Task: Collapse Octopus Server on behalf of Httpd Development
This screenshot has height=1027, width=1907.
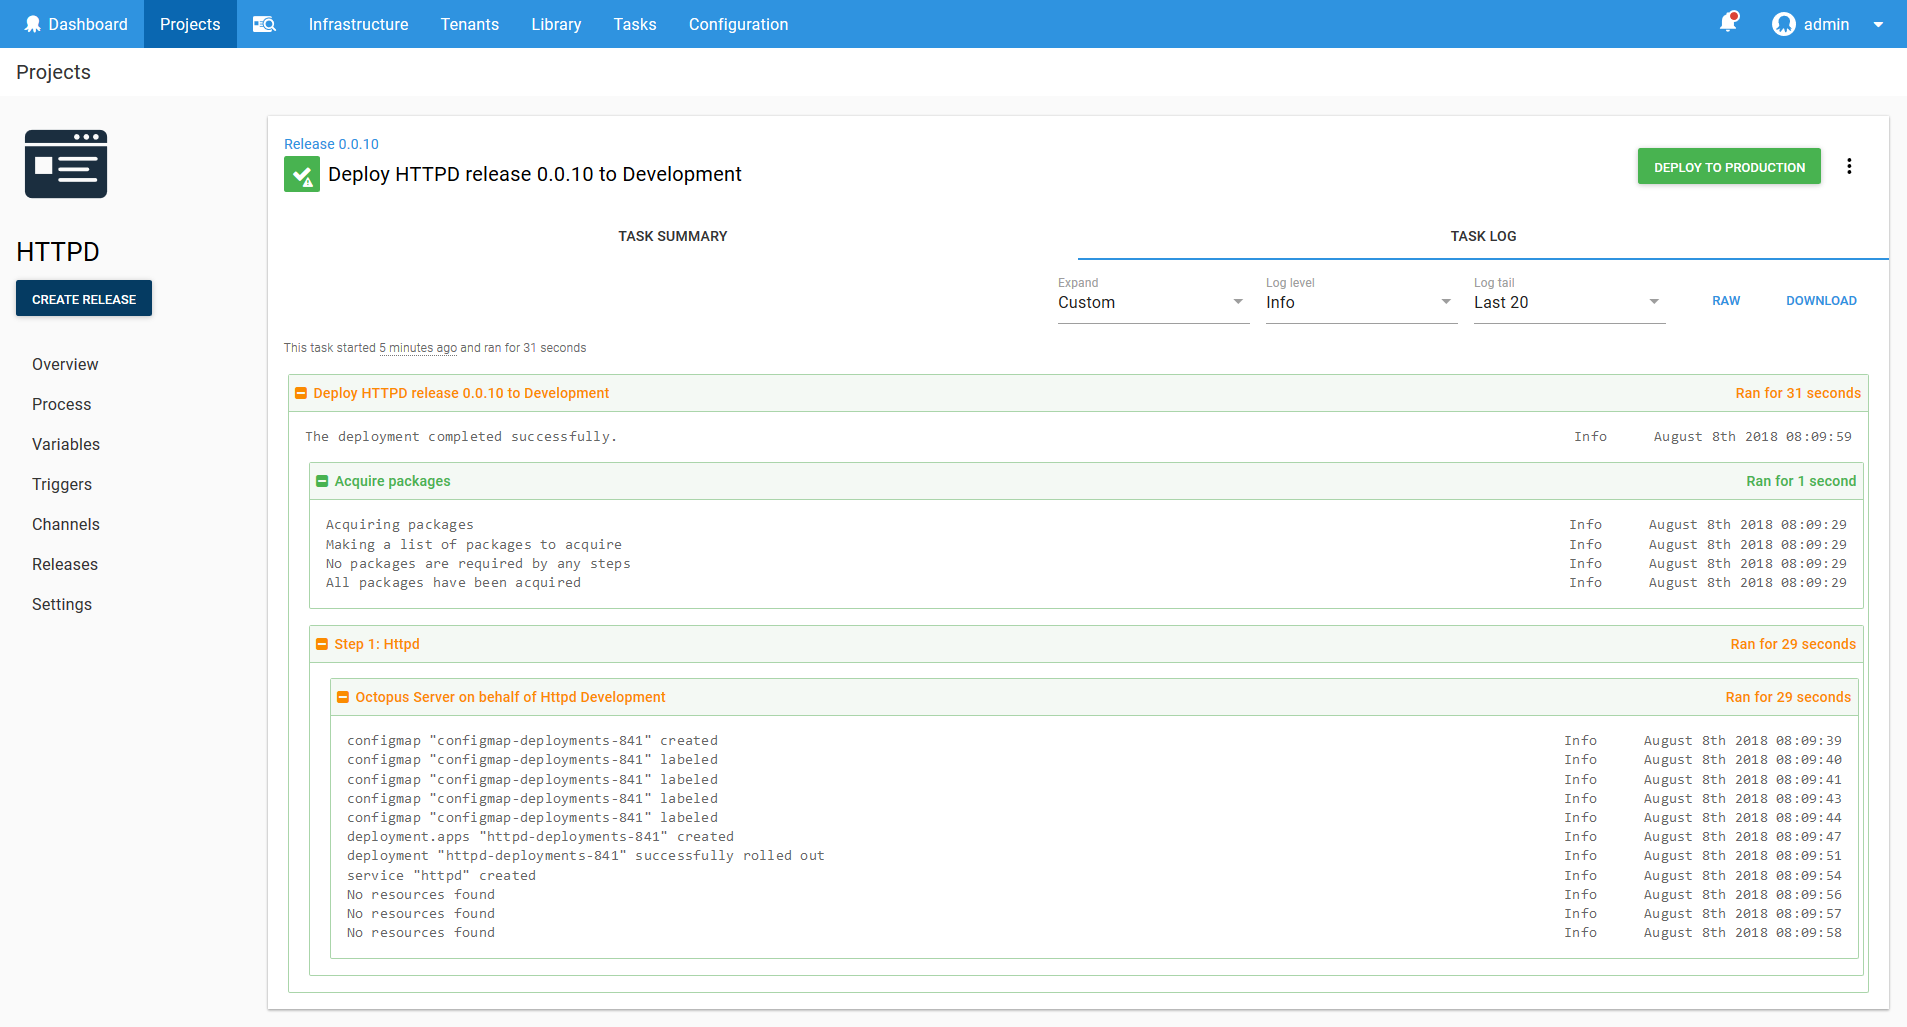Action: (x=343, y=697)
